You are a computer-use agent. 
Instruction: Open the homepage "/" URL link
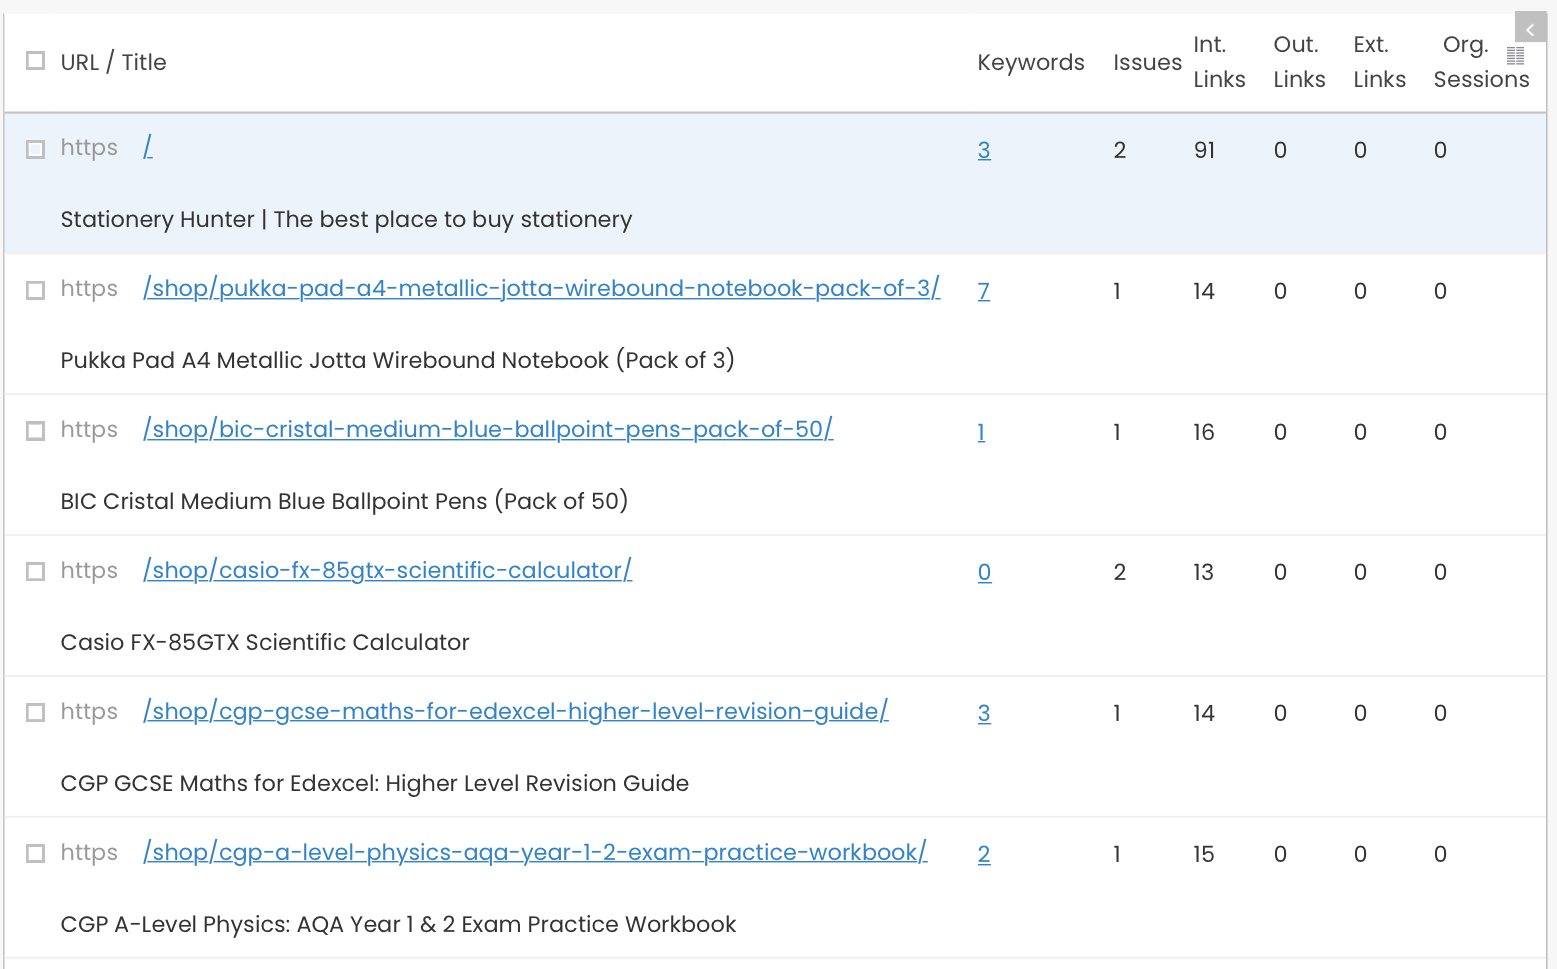click(148, 147)
